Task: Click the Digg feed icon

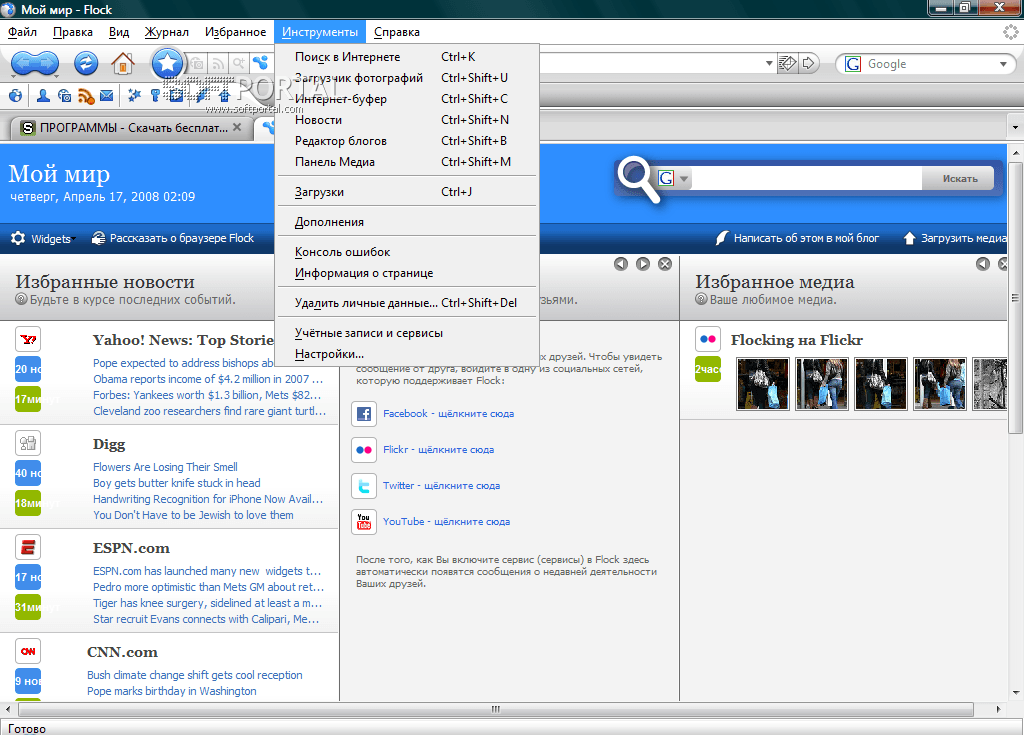Action: coord(28,443)
